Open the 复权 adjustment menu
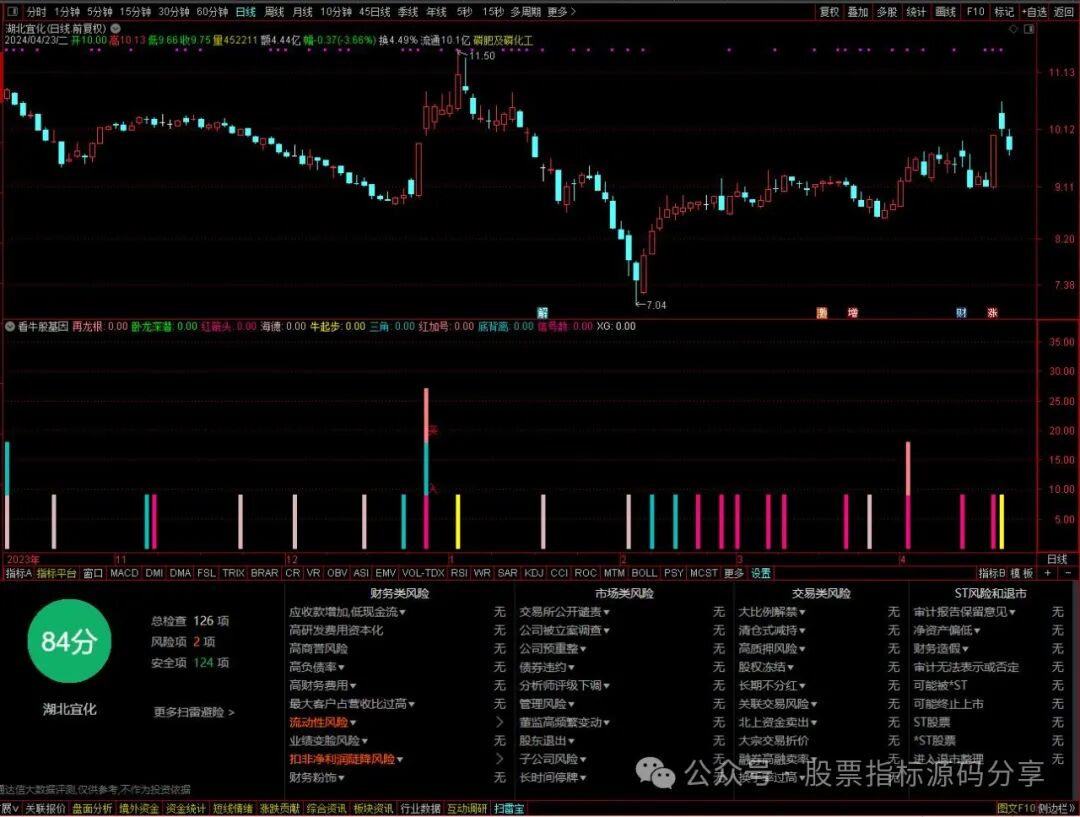Viewport: 1080px width, 817px height. click(829, 12)
